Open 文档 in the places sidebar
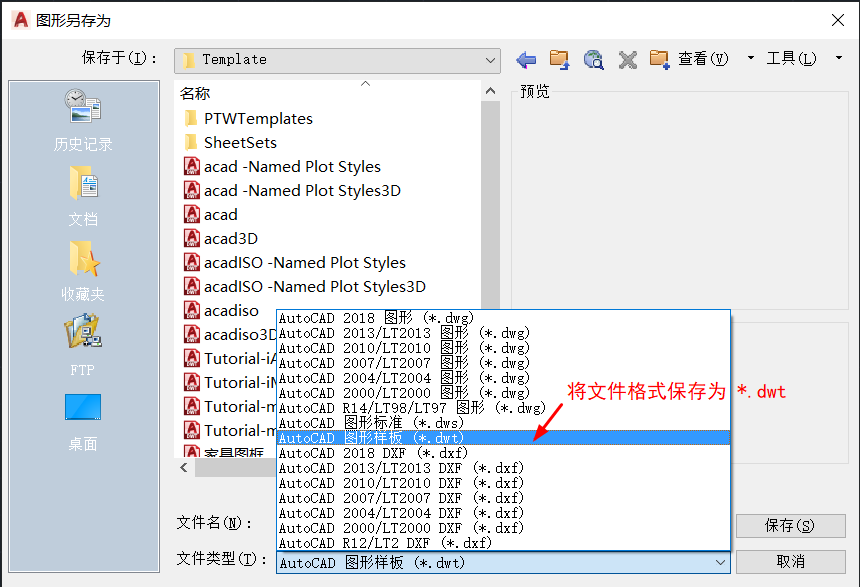 [x=83, y=196]
